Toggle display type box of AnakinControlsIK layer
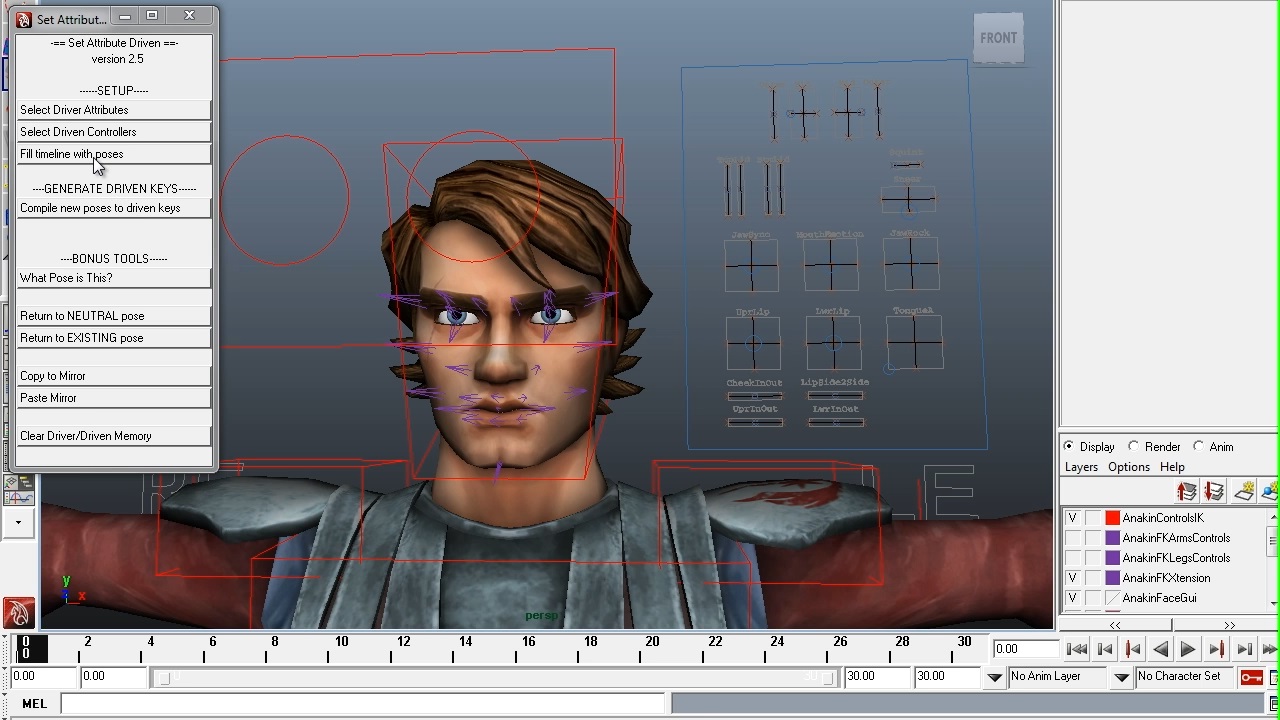The height and width of the screenshot is (720, 1280). 1093,518
